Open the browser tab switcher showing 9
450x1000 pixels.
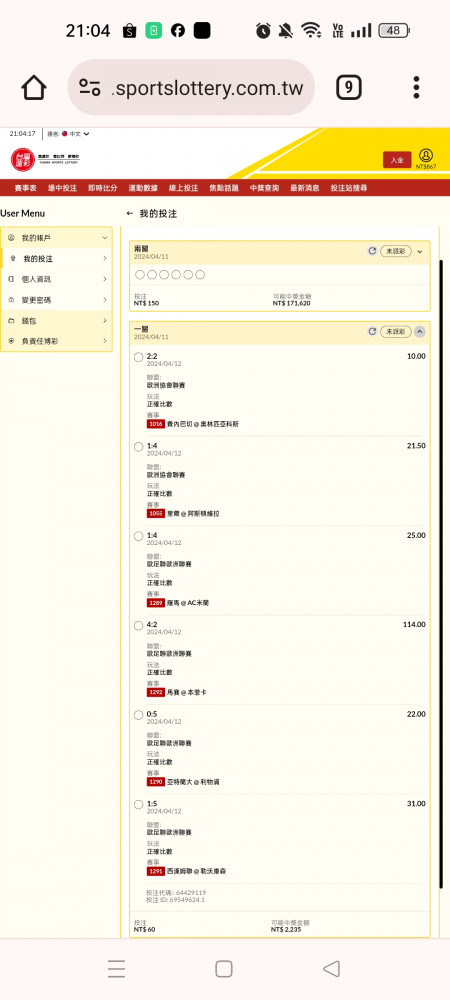[349, 88]
